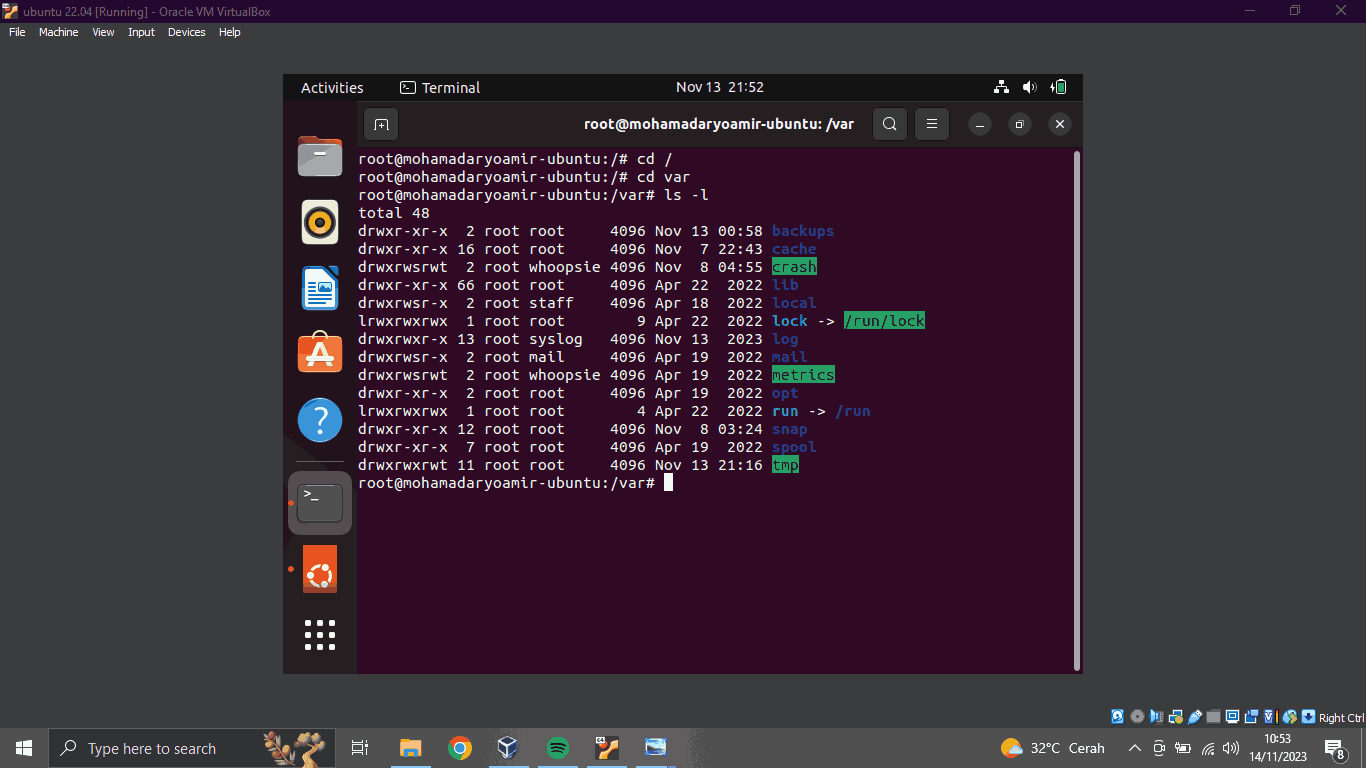Screen dimensions: 1366x768
Task: Open the Ubuntu installer icon in dock
Action: 320,569
